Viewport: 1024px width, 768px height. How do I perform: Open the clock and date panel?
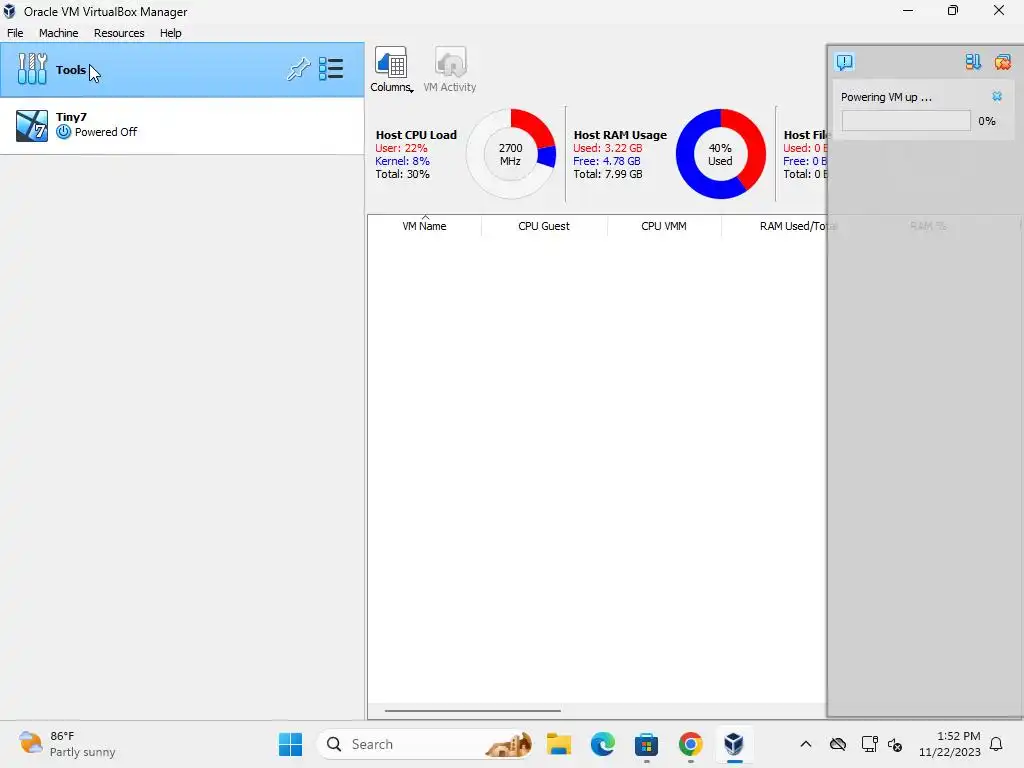950,744
